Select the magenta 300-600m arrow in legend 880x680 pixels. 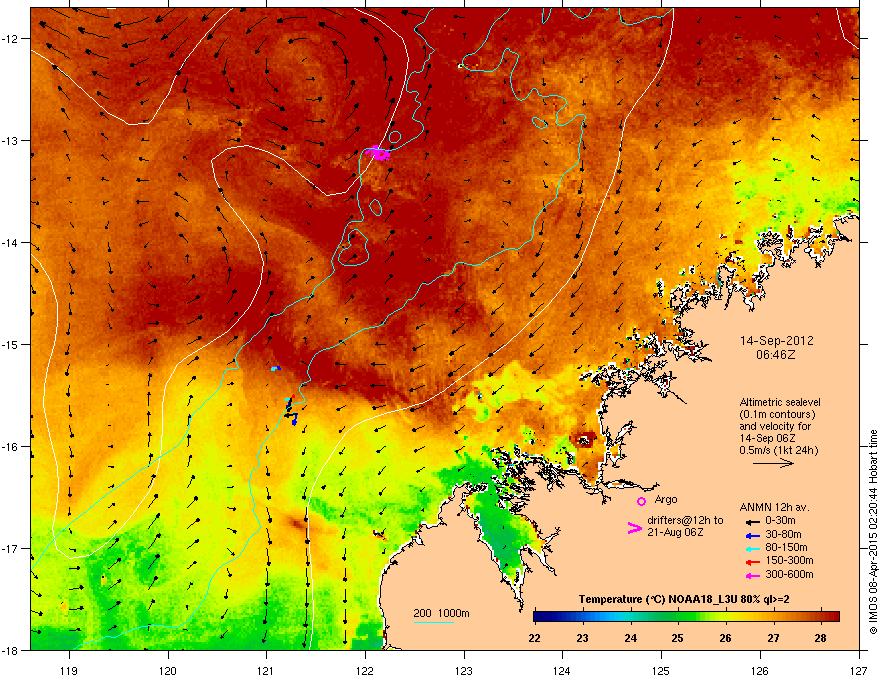(x=752, y=575)
